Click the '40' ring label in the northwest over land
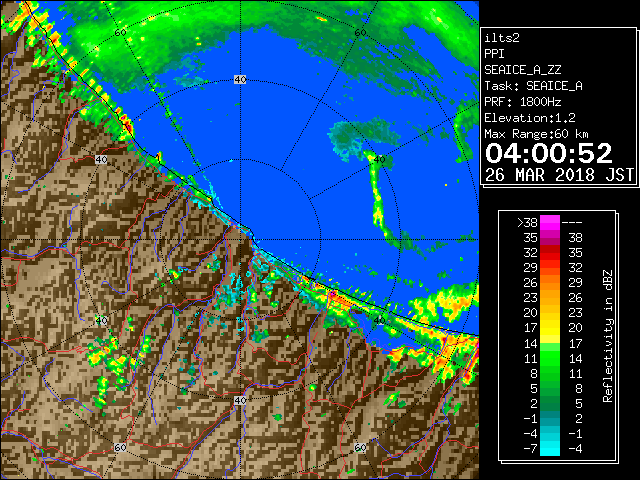The width and height of the screenshot is (640, 480). click(x=101, y=160)
